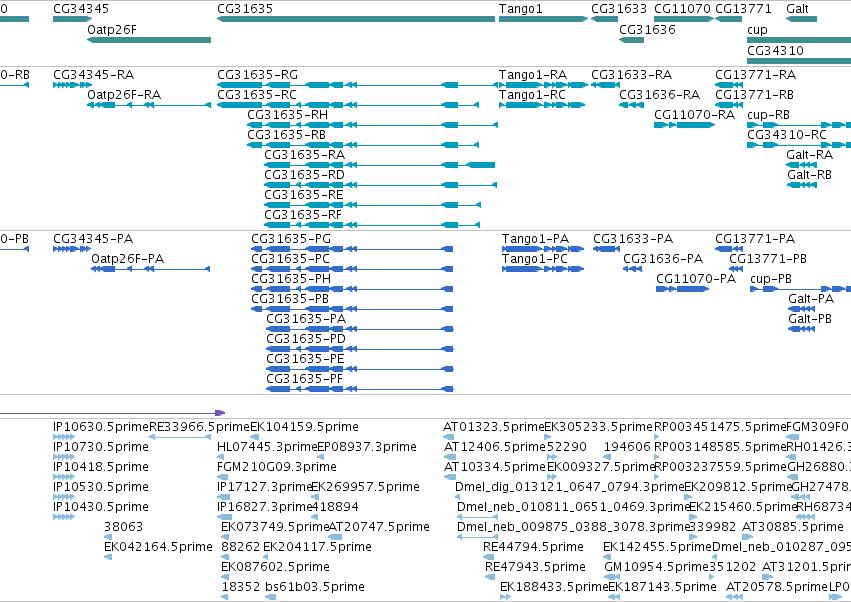Screen dimensions: 851x602
Task: Click the Galt-RB transcript label
Action: tap(809, 175)
